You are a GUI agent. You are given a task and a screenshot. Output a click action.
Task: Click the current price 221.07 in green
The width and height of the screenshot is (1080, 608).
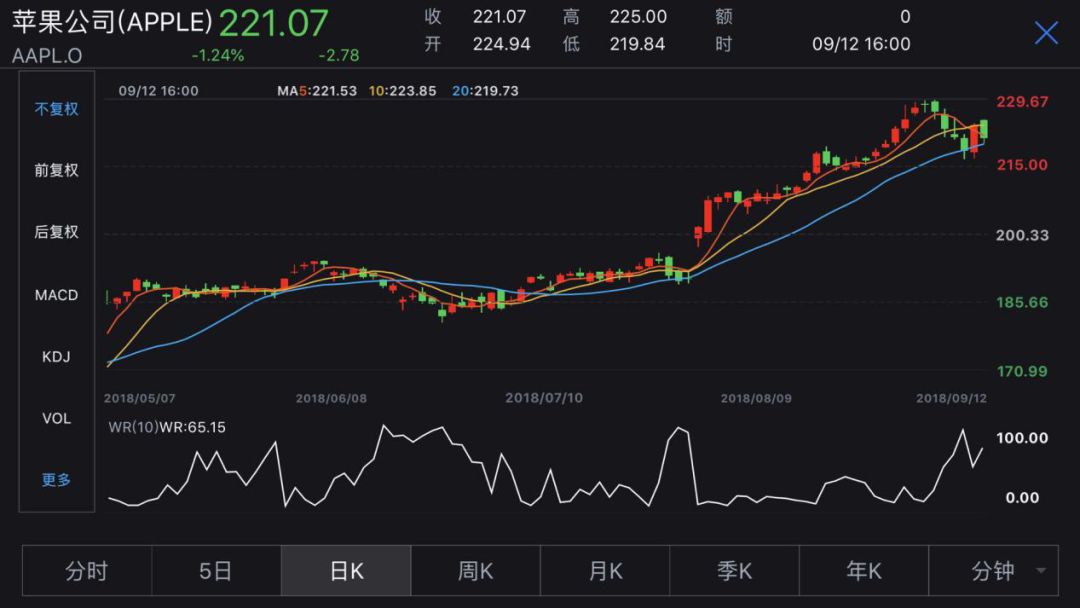[273, 23]
